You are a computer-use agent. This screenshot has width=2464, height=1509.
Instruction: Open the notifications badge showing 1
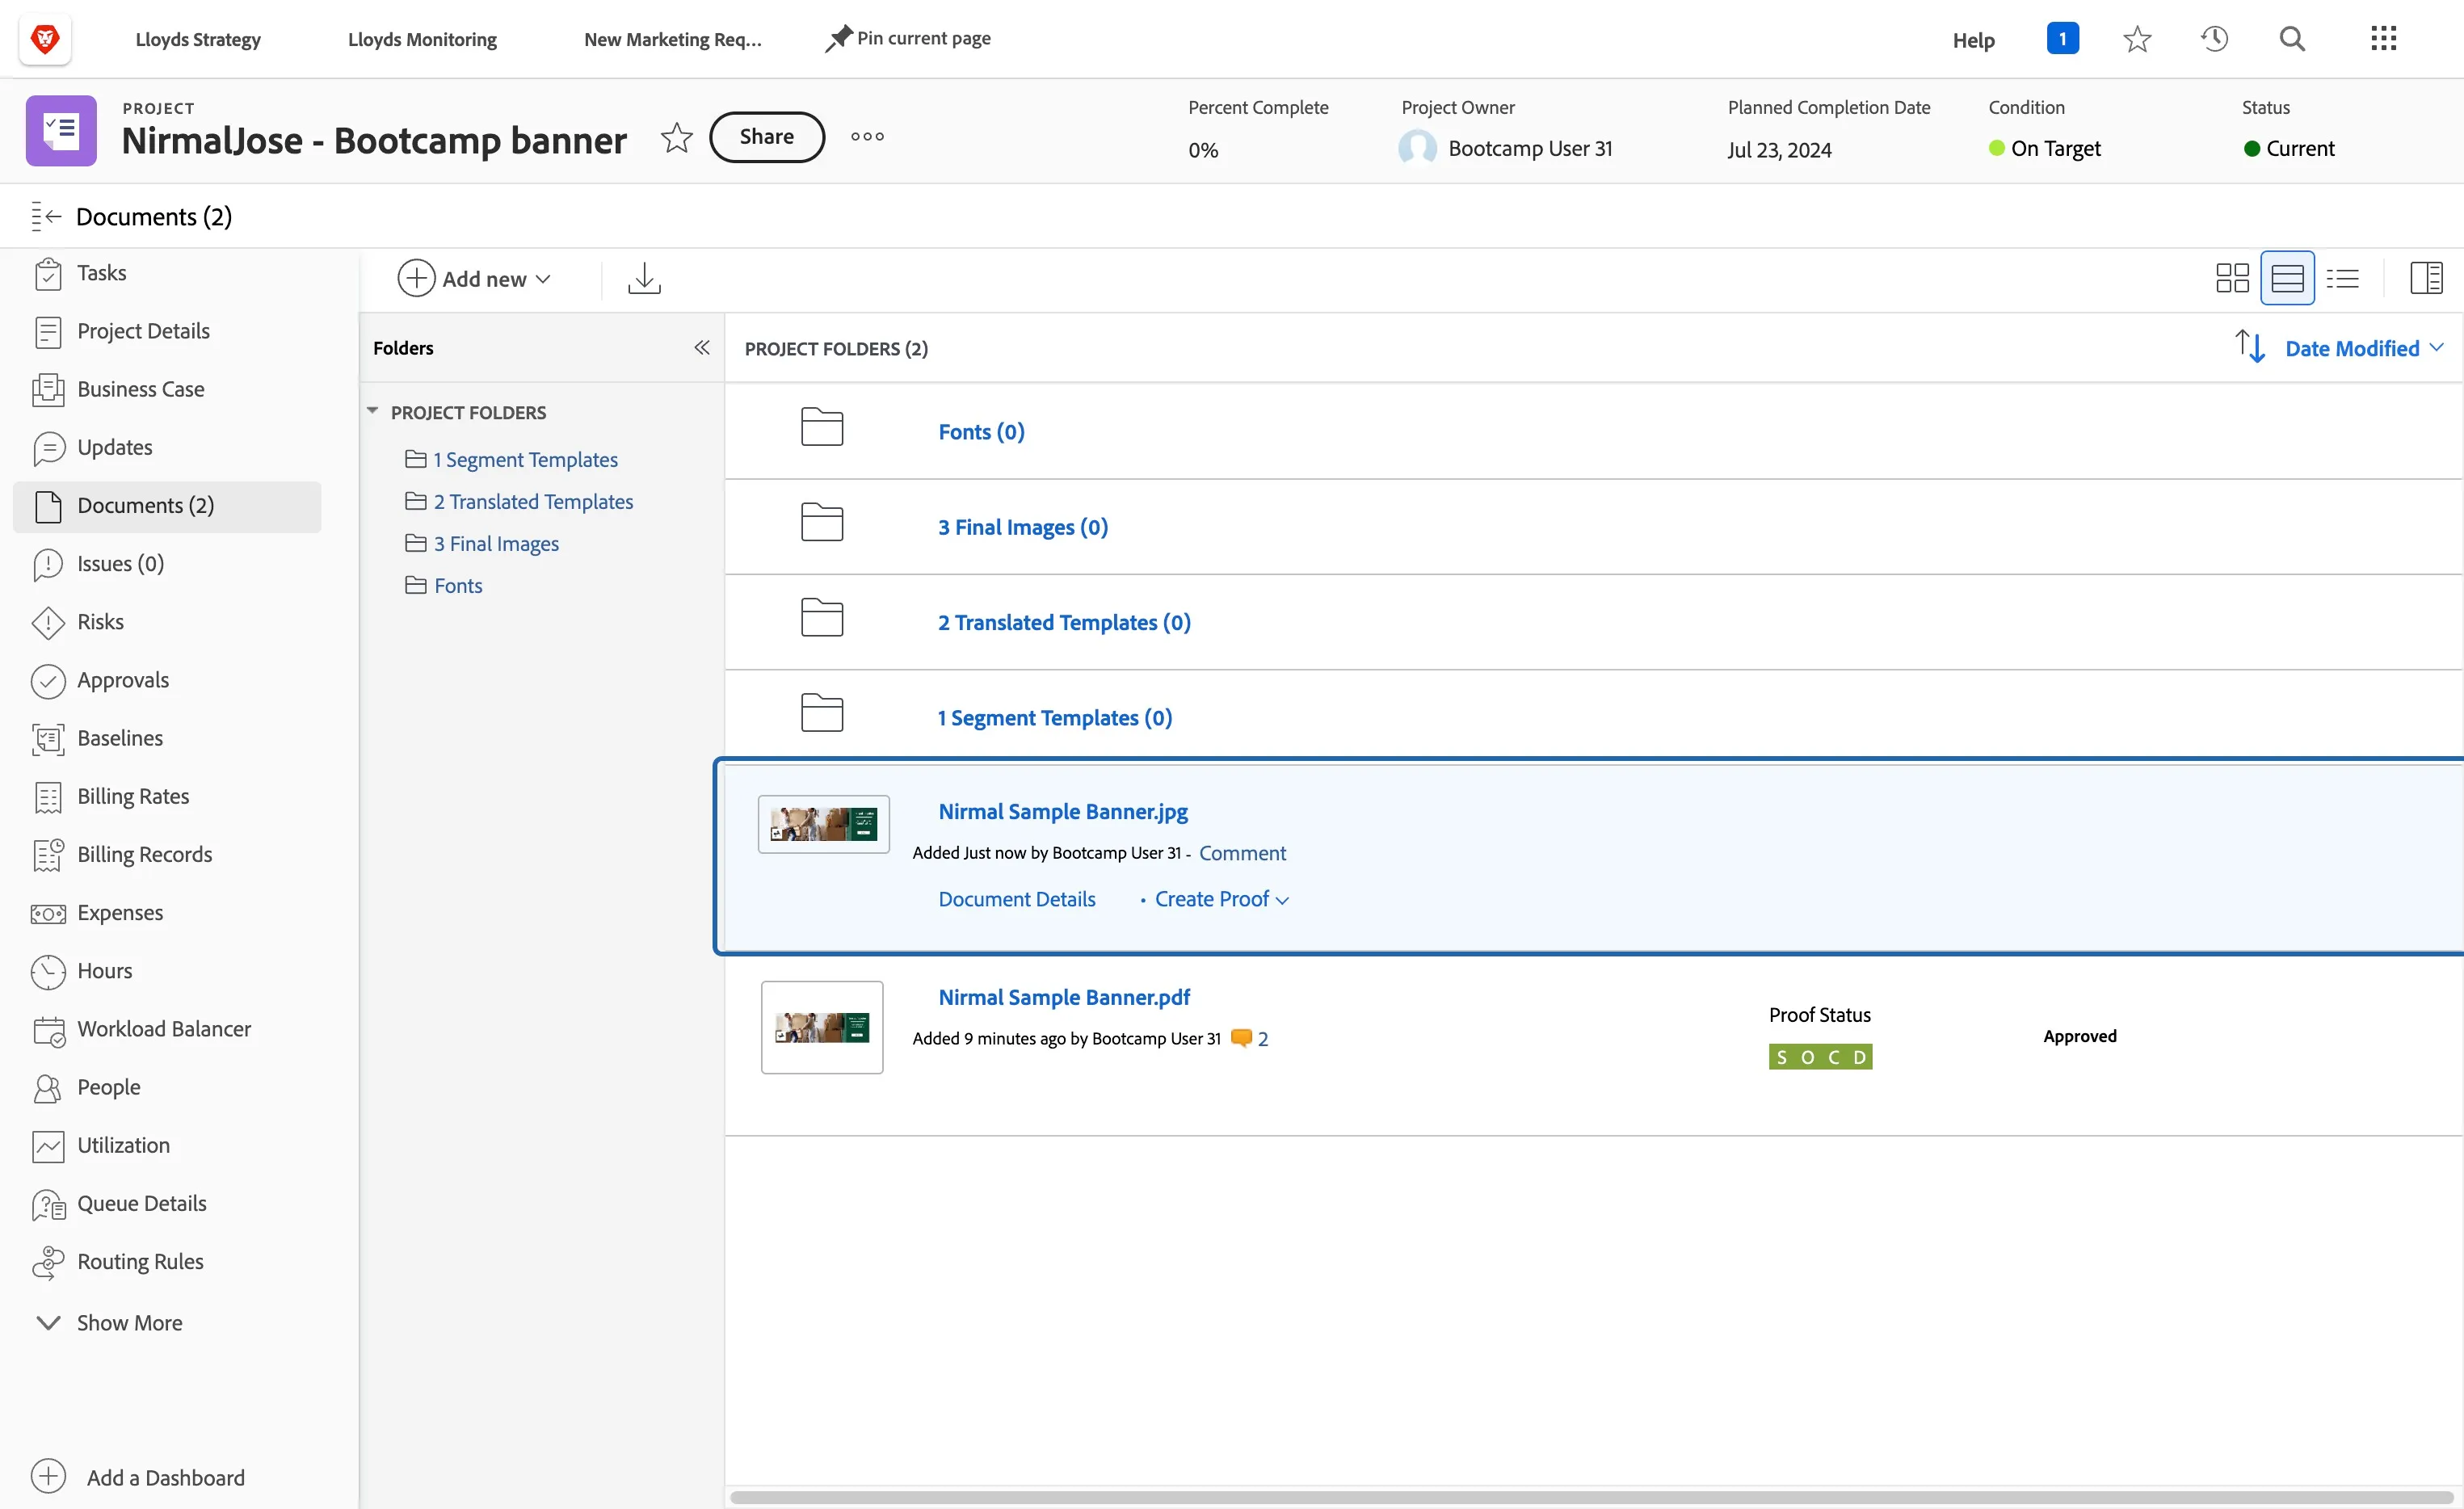2062,39
